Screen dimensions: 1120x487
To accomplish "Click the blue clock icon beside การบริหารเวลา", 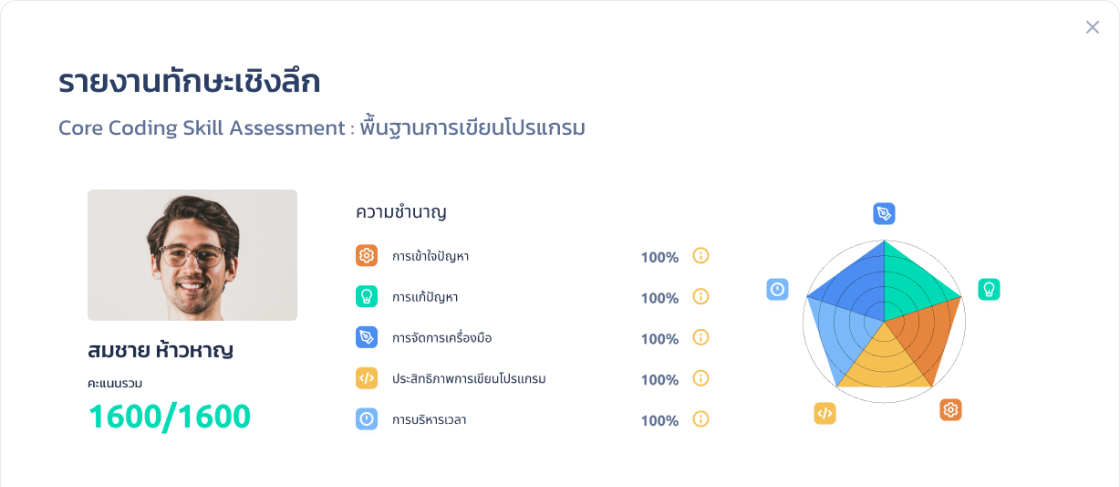I will (x=367, y=420).
